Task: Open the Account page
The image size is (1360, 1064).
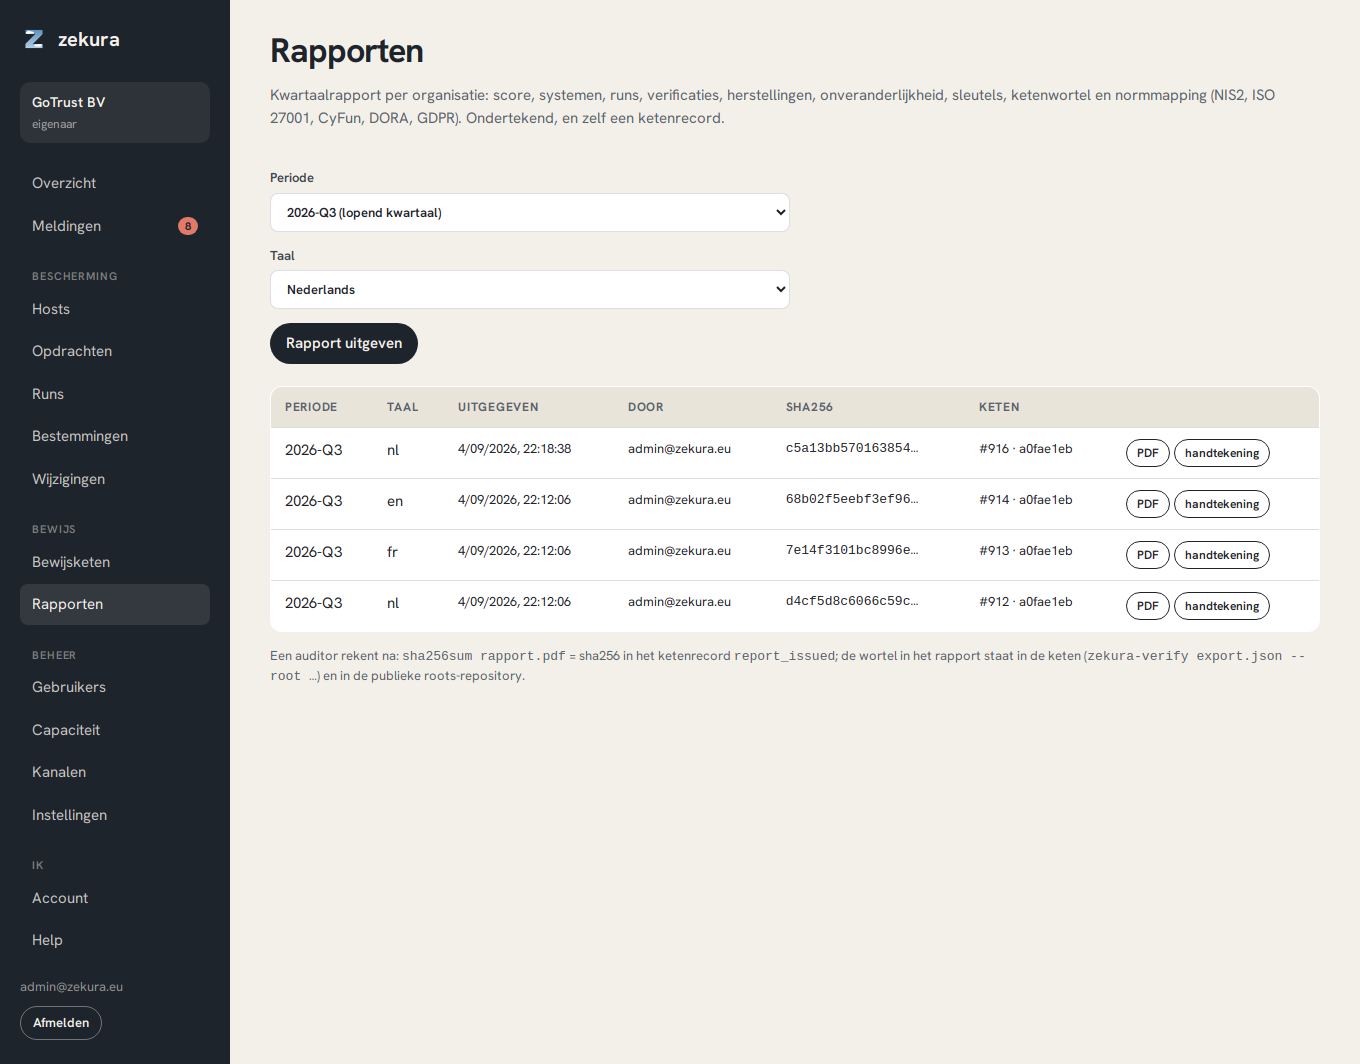Action: [115, 898]
